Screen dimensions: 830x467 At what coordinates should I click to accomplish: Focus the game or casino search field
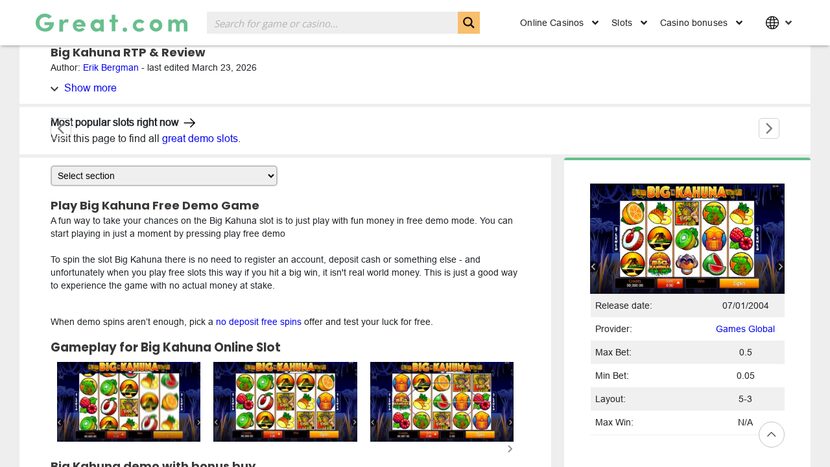tap(332, 23)
